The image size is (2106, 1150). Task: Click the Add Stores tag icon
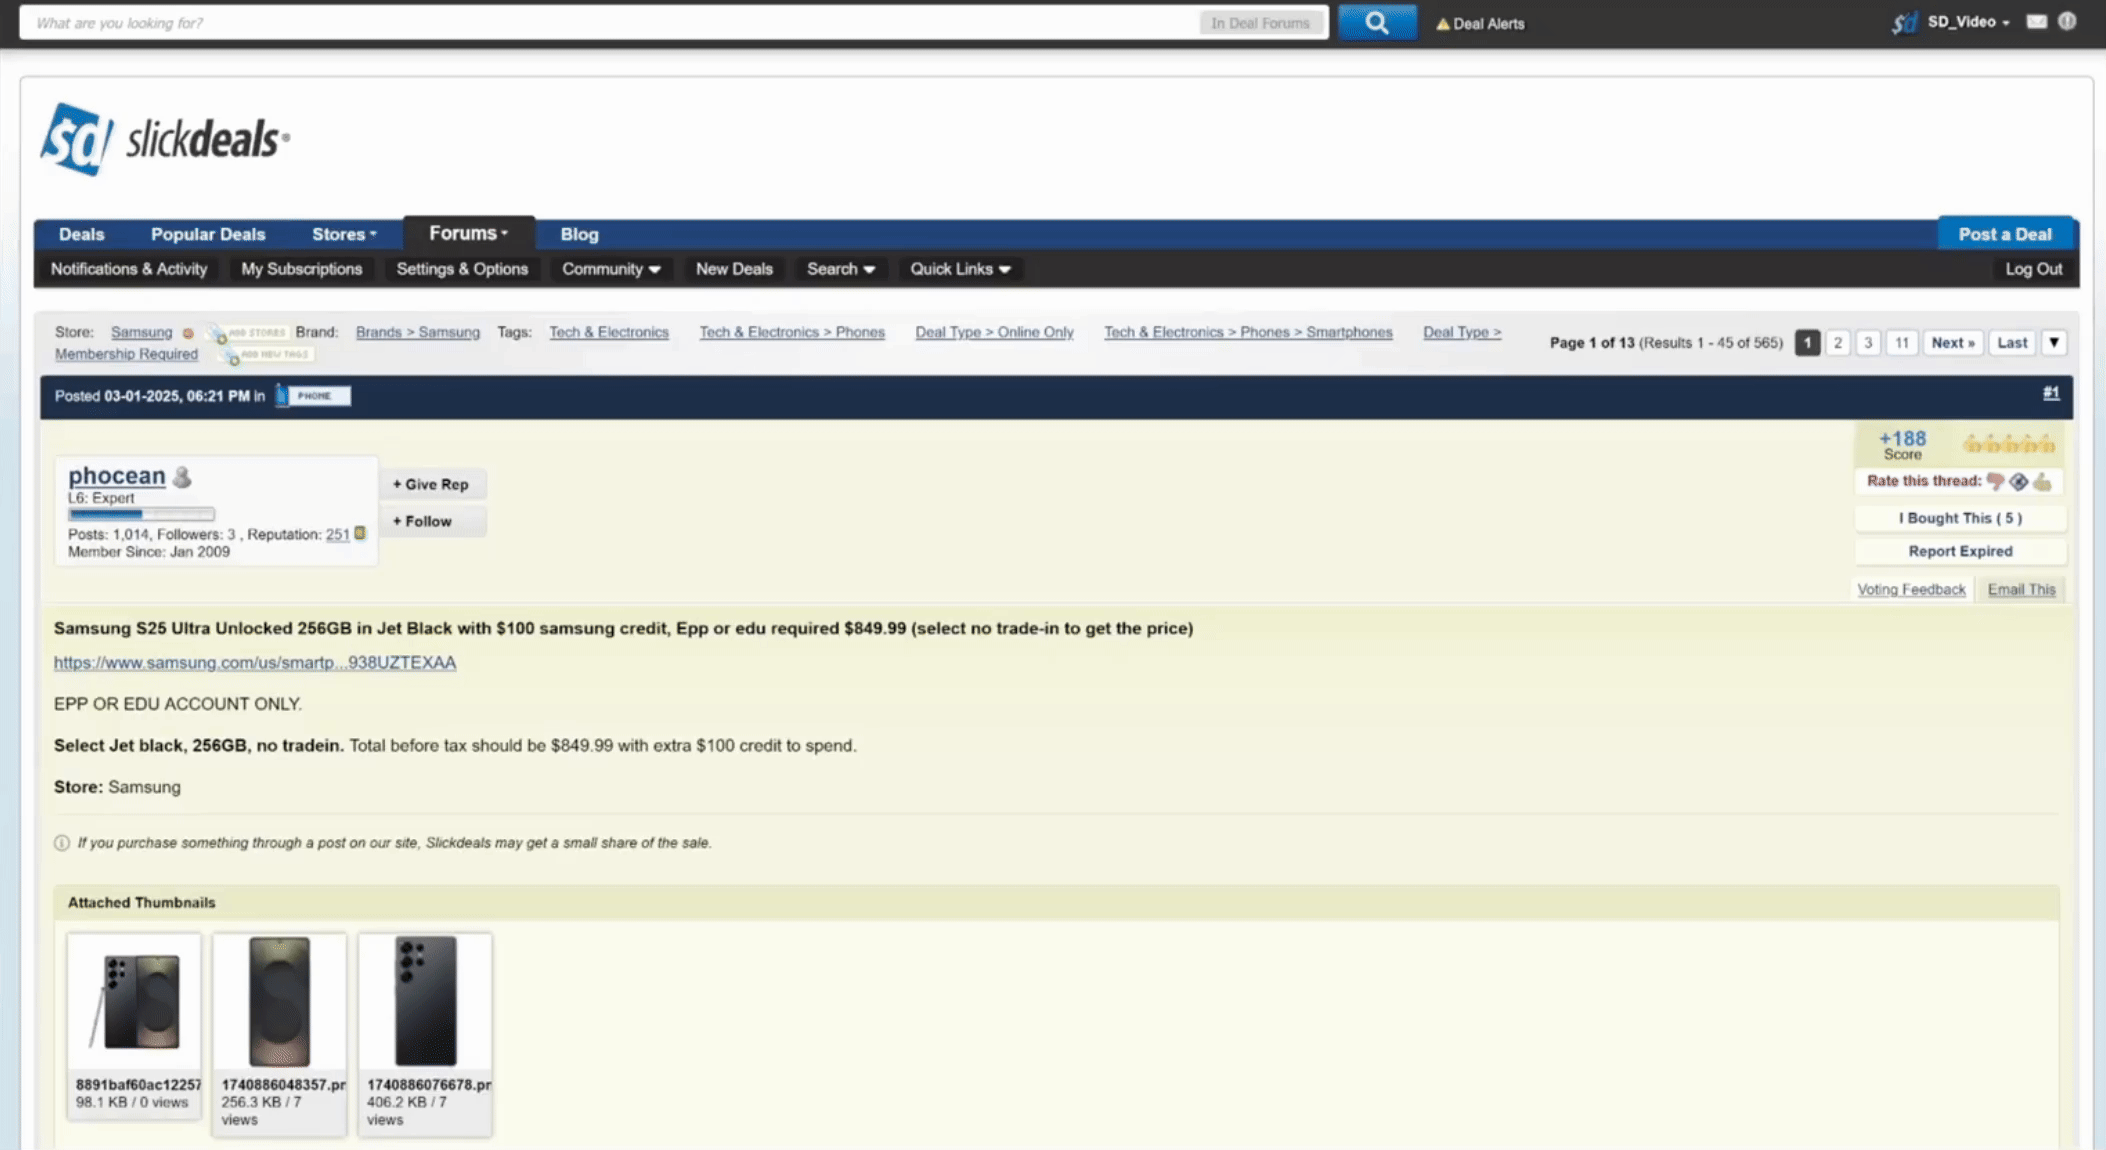248,332
